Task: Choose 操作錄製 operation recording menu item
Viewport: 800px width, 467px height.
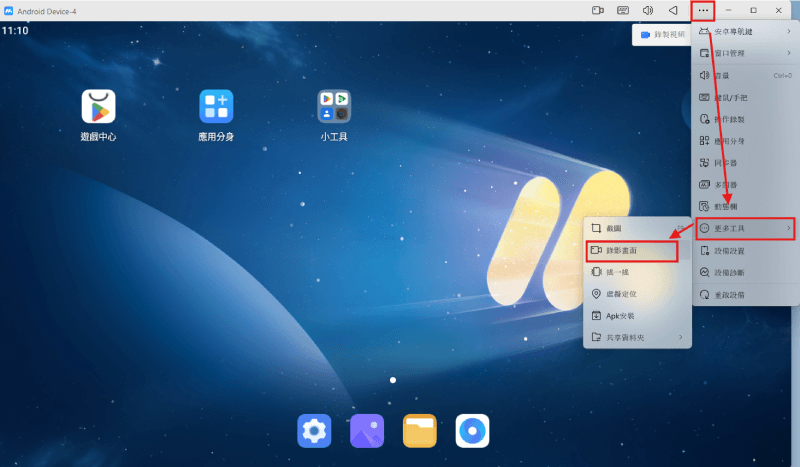Action: point(745,119)
